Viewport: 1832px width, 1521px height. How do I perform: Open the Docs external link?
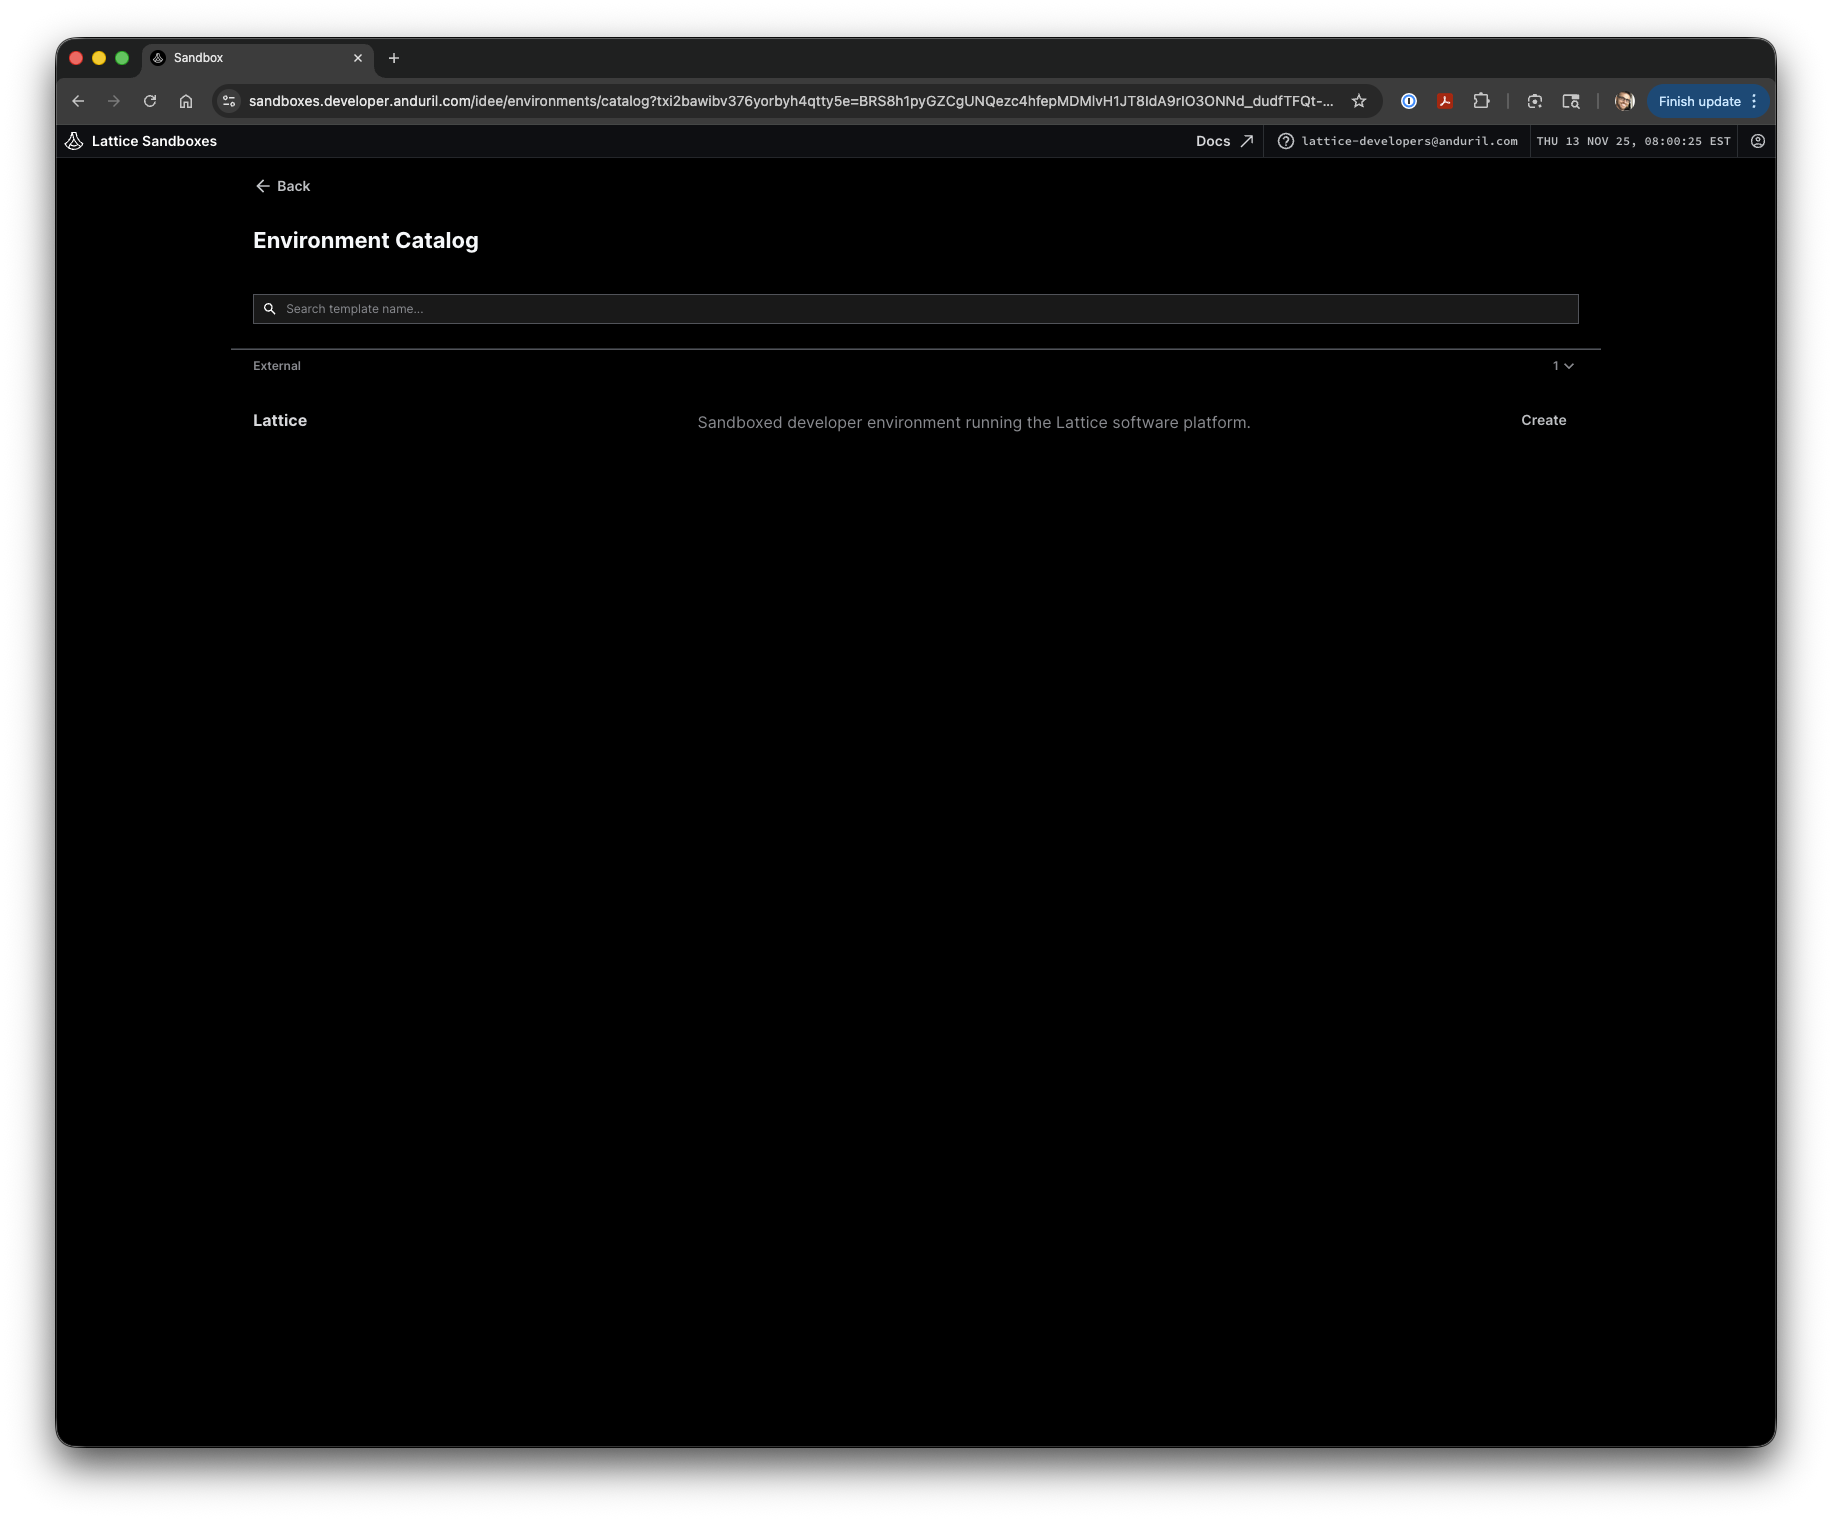tap(1224, 141)
